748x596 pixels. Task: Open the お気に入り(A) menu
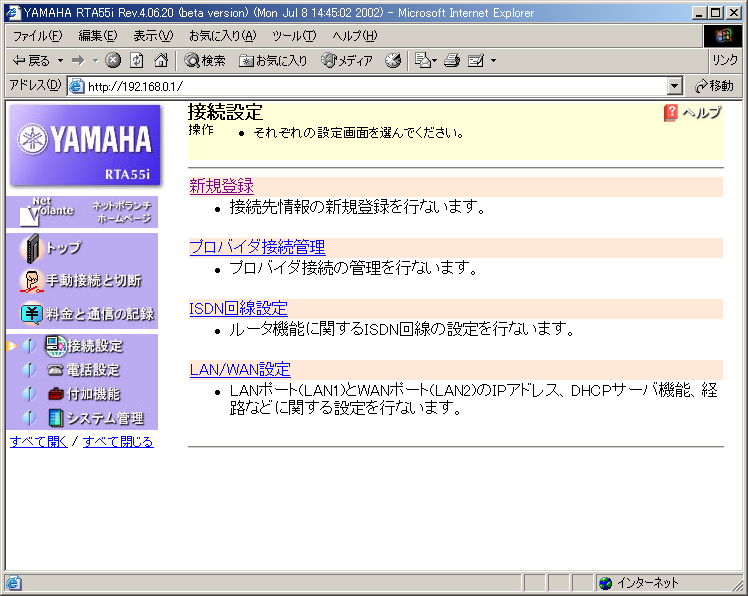pos(222,36)
